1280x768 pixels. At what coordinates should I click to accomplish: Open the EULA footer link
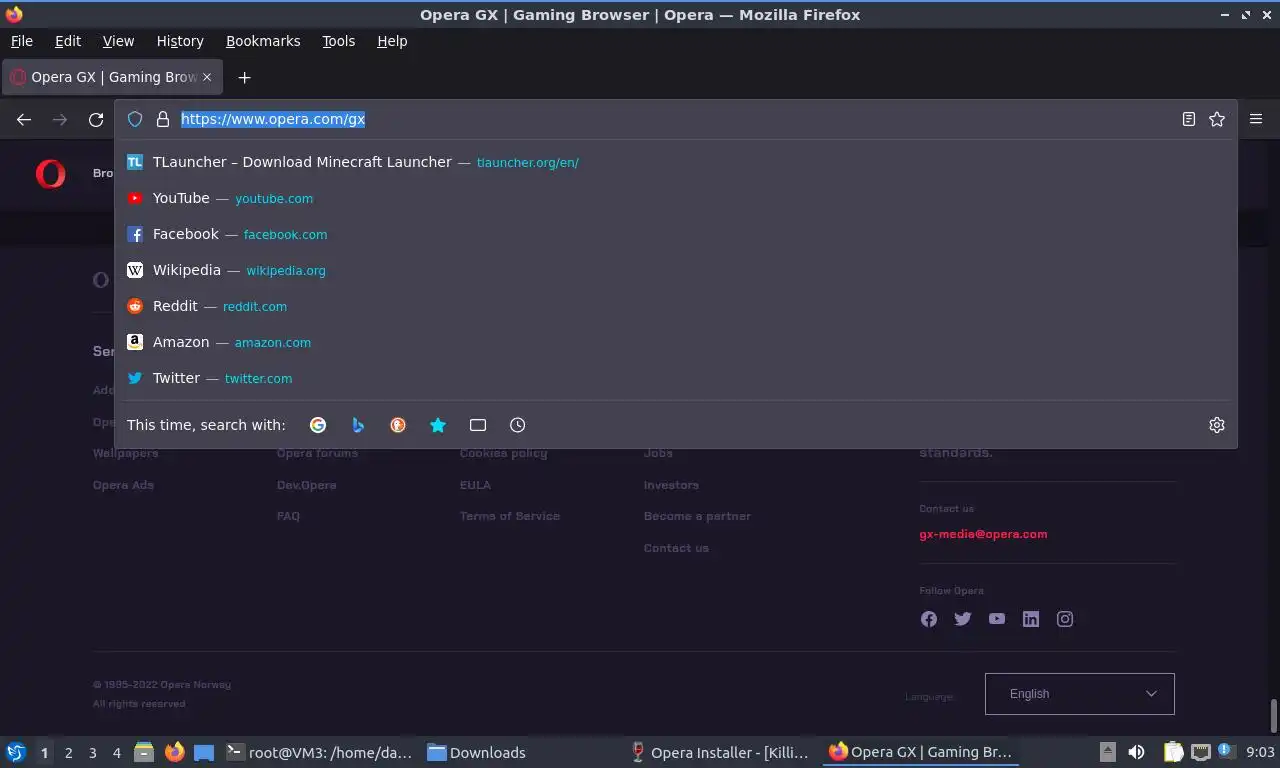click(475, 485)
